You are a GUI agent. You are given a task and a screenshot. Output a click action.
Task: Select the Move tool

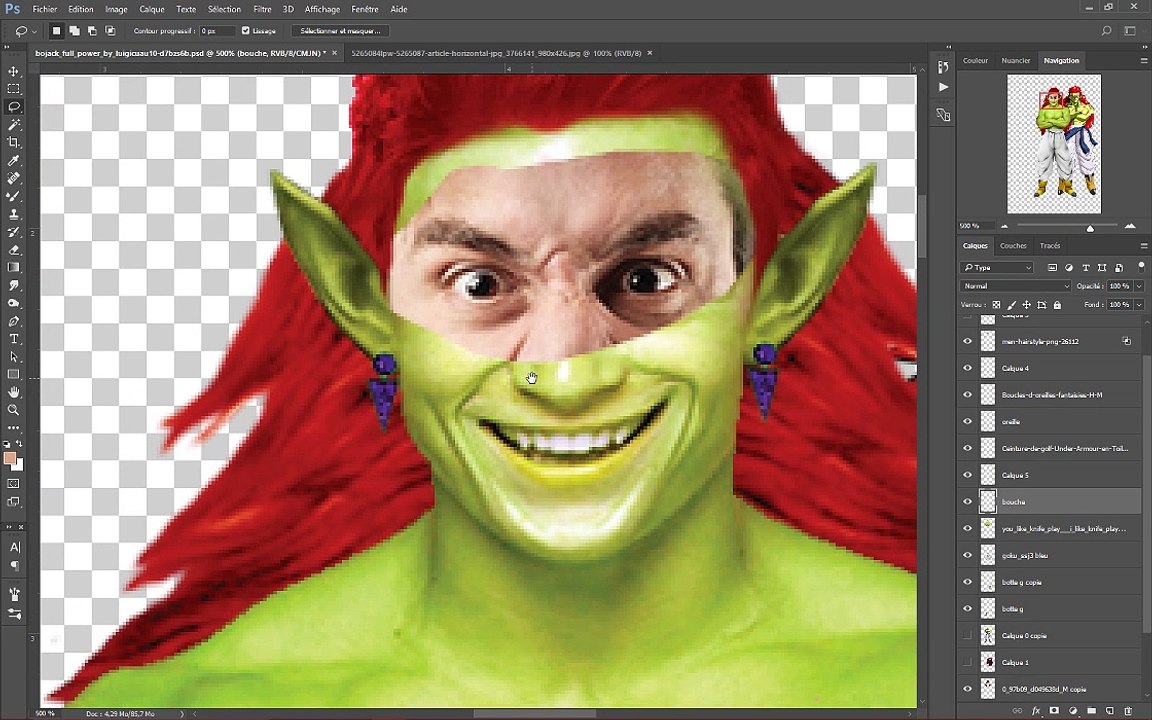pos(14,71)
